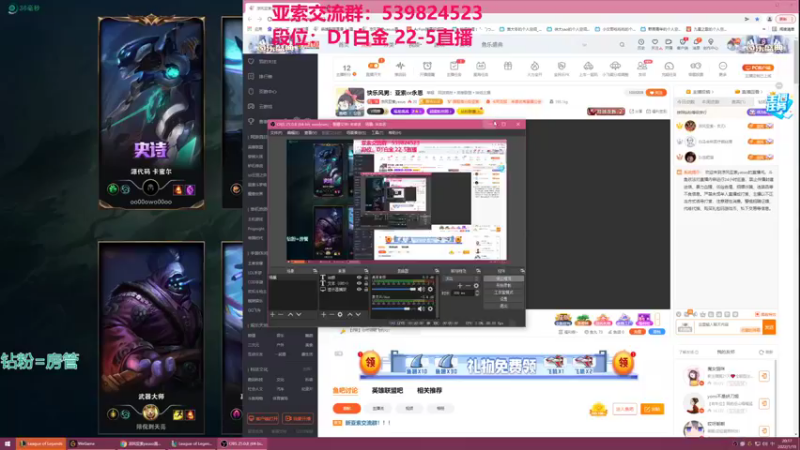Viewport: 800px width, 450px height.
Task: Click the chat message input field
Action: pyautogui.click(x=729, y=327)
